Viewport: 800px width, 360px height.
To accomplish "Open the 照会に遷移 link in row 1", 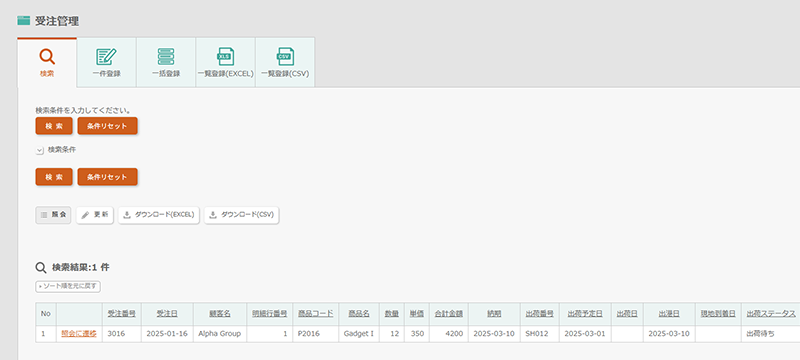I will (79, 334).
